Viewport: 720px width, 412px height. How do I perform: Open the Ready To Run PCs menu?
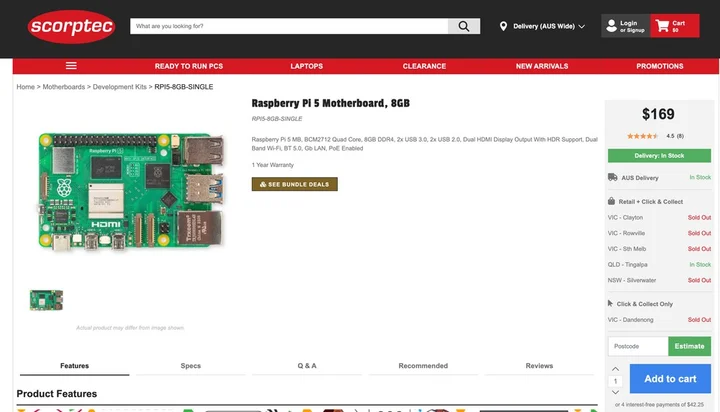189,66
